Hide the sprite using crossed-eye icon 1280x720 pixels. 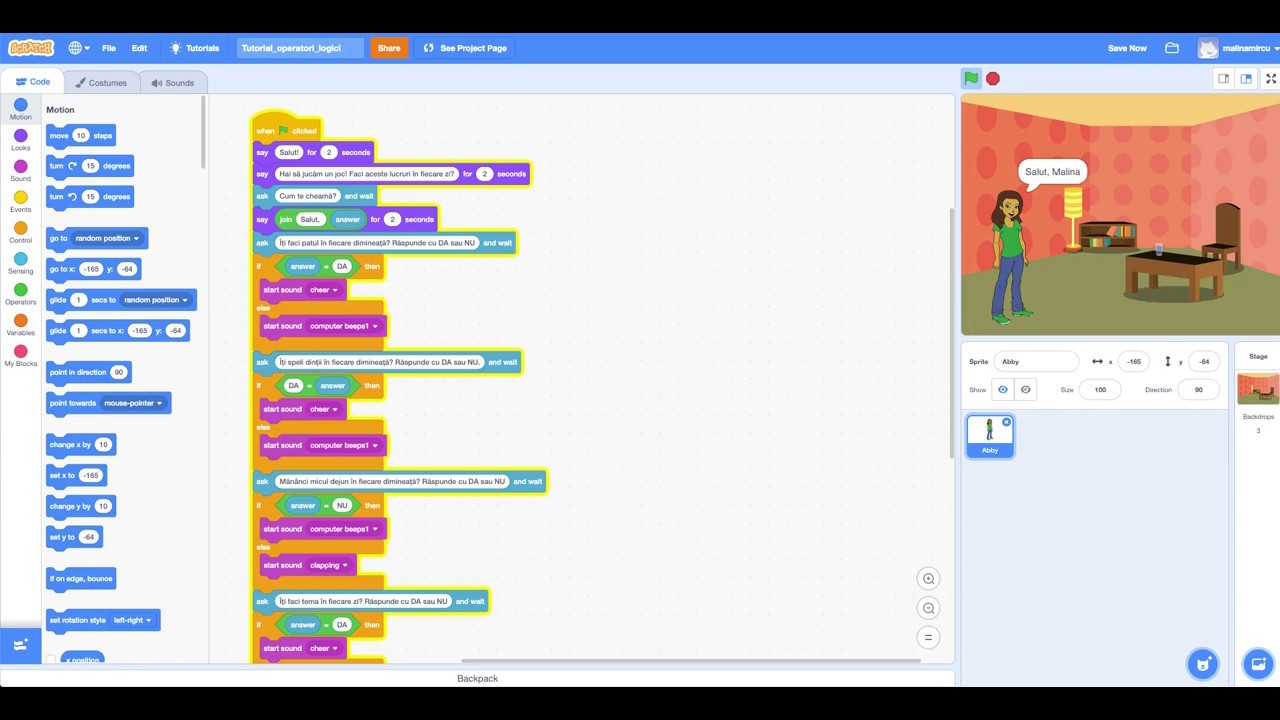pyautogui.click(x=1025, y=390)
